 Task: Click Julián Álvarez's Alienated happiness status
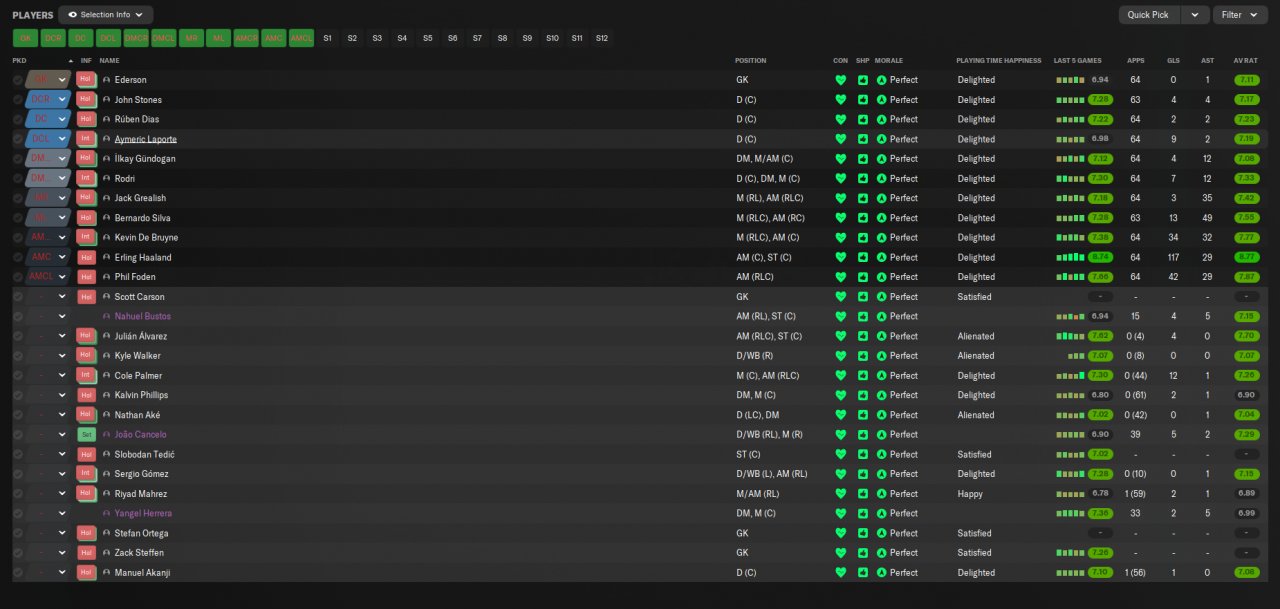click(976, 336)
